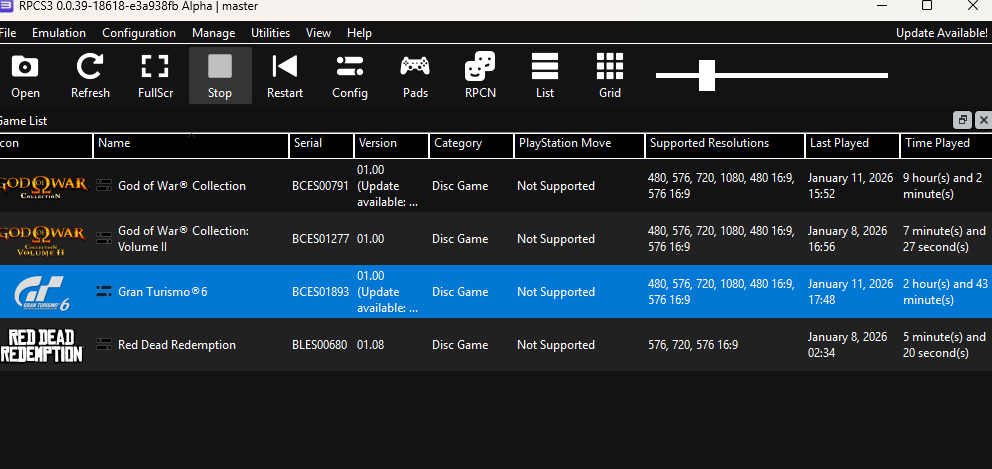Click the Update Available! notice
The width and height of the screenshot is (992, 469).
coord(941,33)
